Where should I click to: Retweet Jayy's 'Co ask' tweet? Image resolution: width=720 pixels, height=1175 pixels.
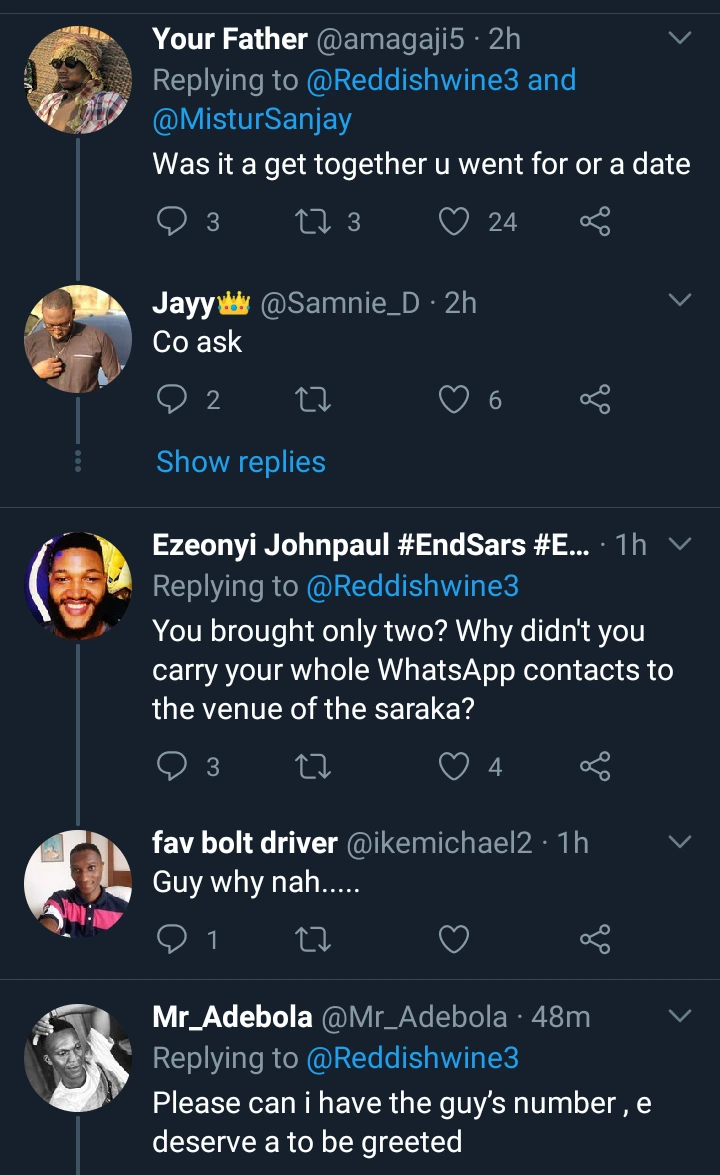(314, 401)
